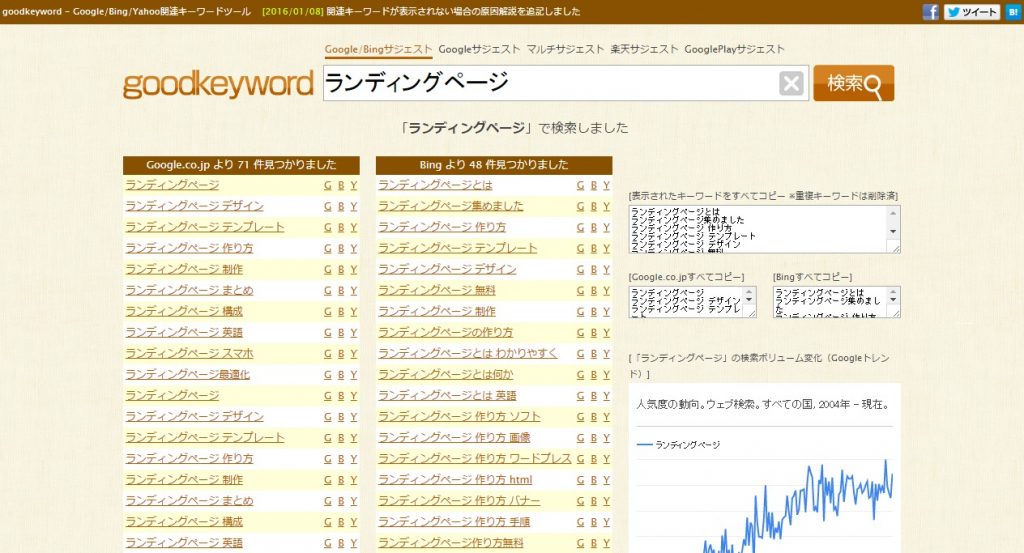The width and height of the screenshot is (1024, 553).
Task: Click G in Bing's とは何か row
Action: [581, 375]
